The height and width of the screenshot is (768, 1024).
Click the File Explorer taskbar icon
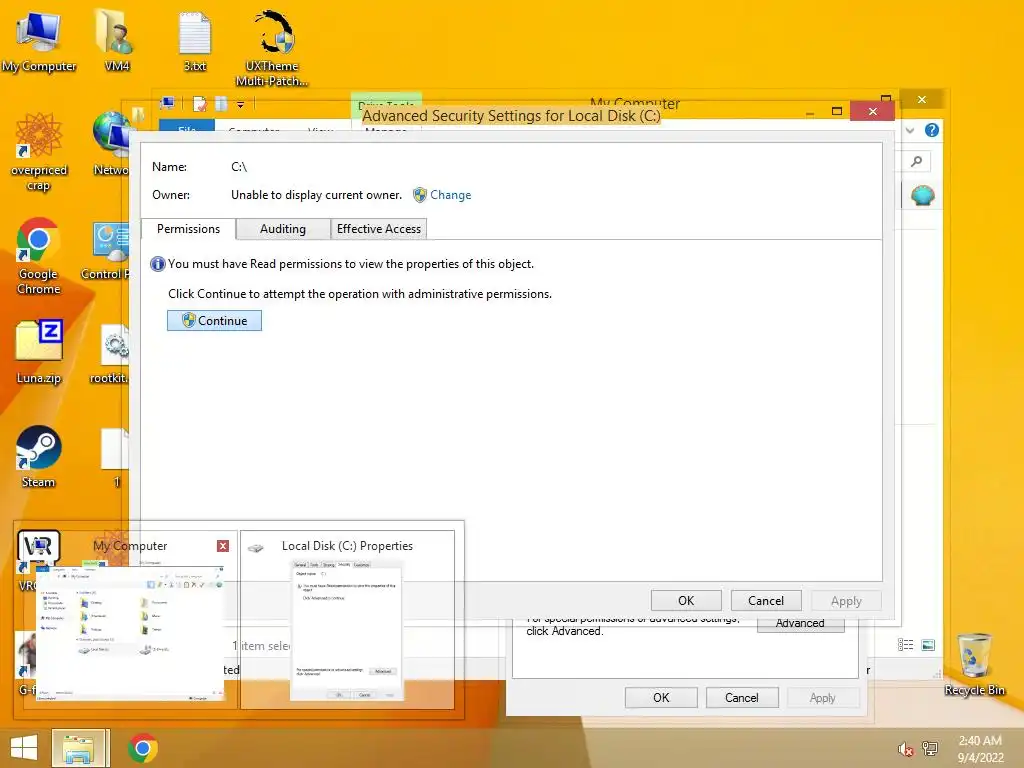tap(78, 748)
